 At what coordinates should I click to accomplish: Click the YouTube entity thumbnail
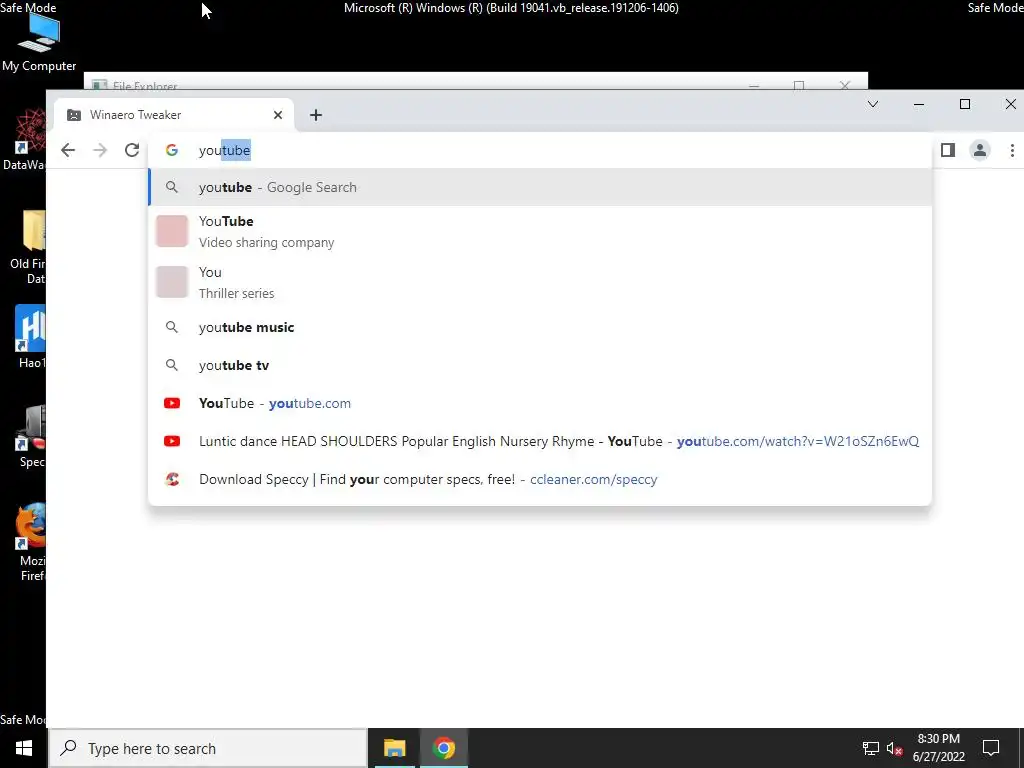coord(172,231)
